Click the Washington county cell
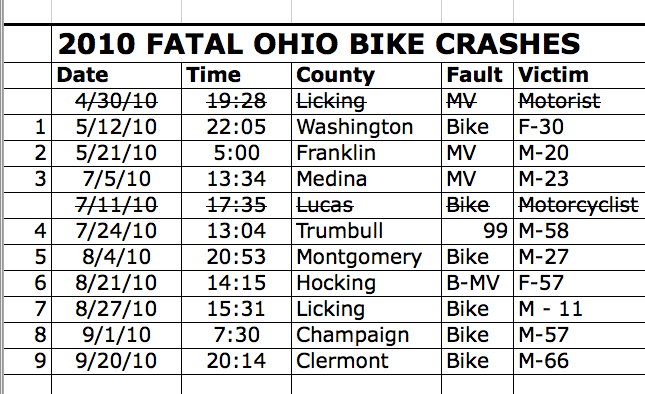This screenshot has width=645, height=394. (x=367, y=127)
